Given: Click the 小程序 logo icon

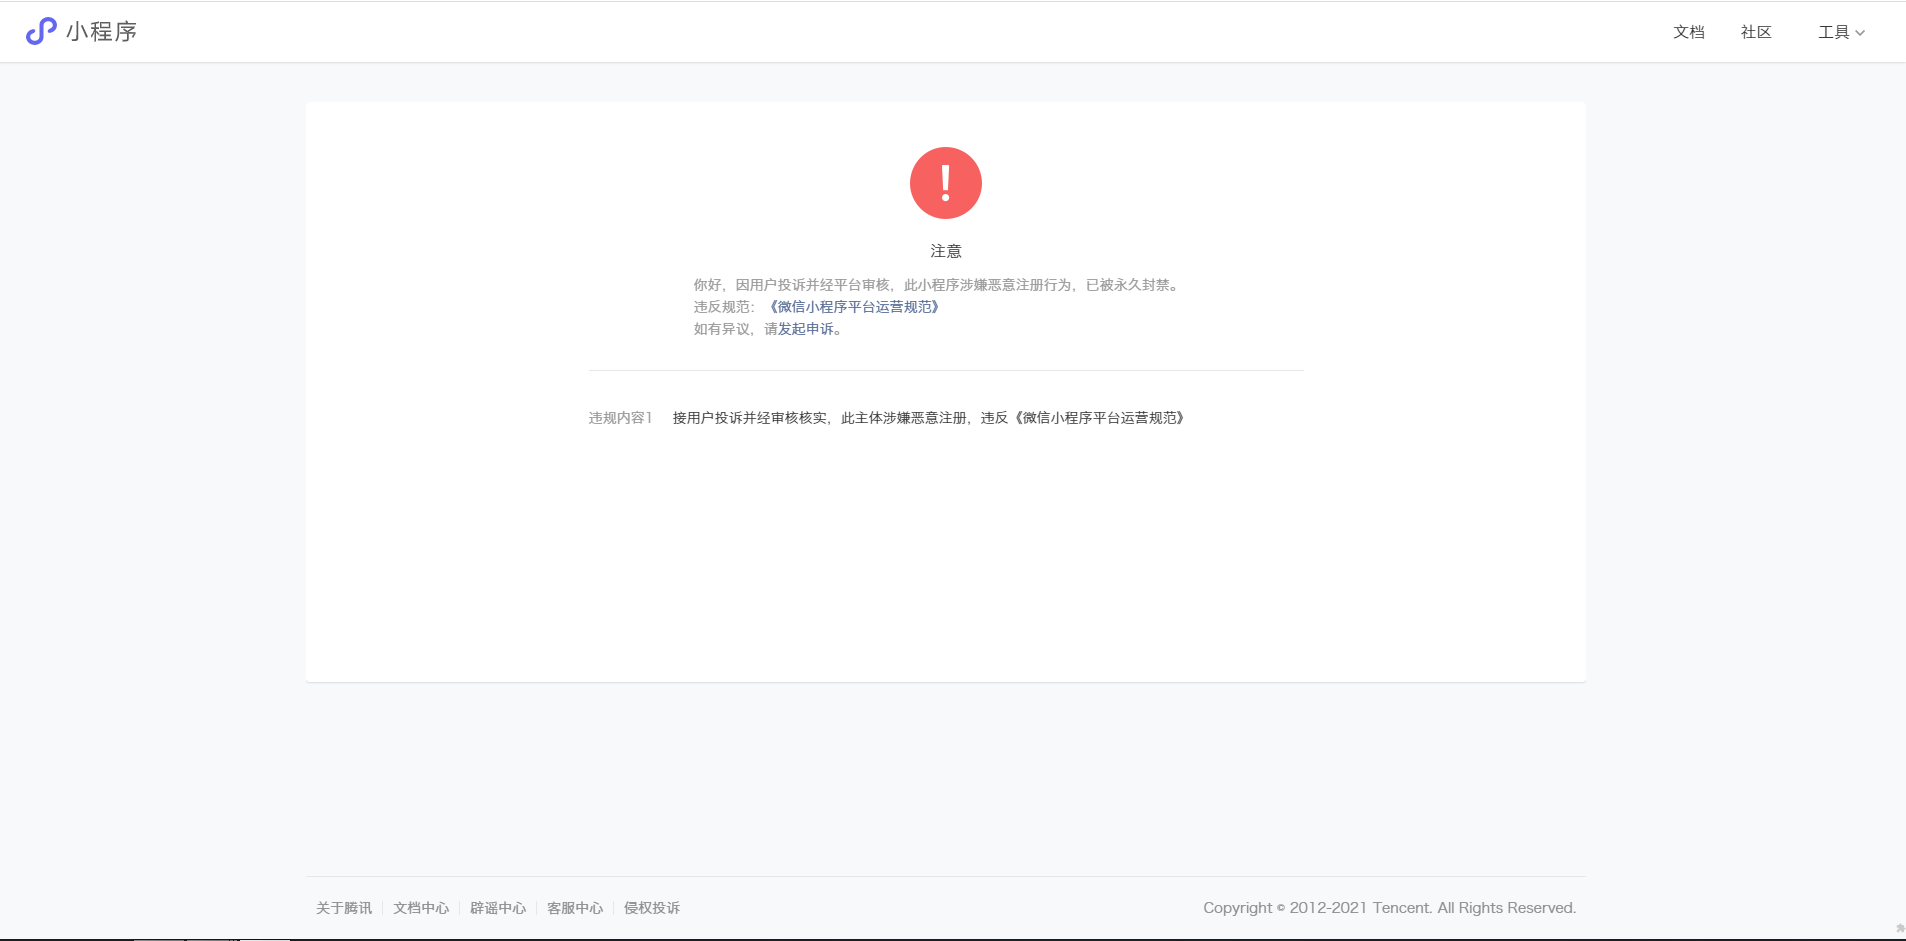Looking at the screenshot, I should [x=41, y=31].
